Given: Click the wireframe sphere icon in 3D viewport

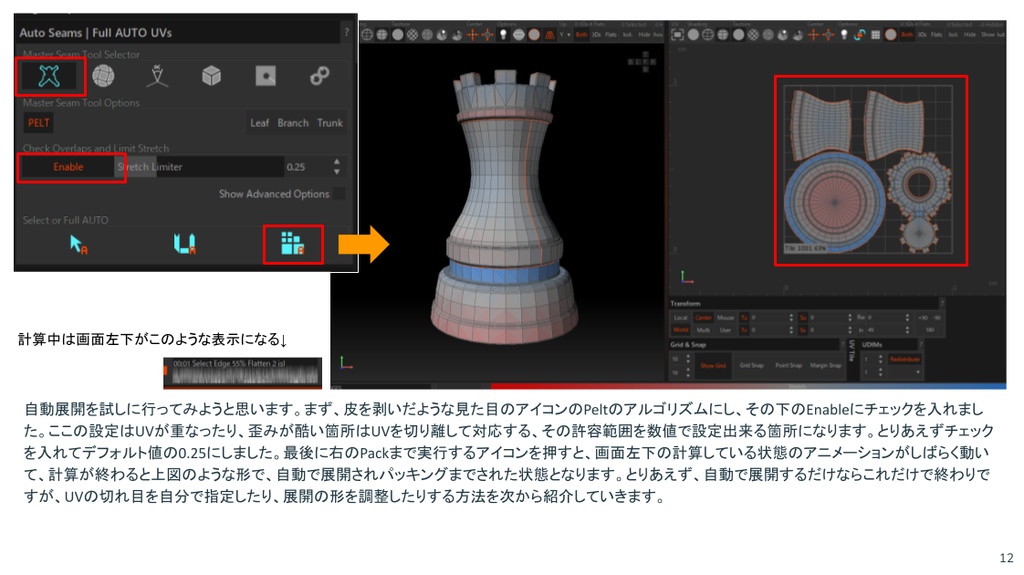Looking at the screenshot, I should (367, 35).
